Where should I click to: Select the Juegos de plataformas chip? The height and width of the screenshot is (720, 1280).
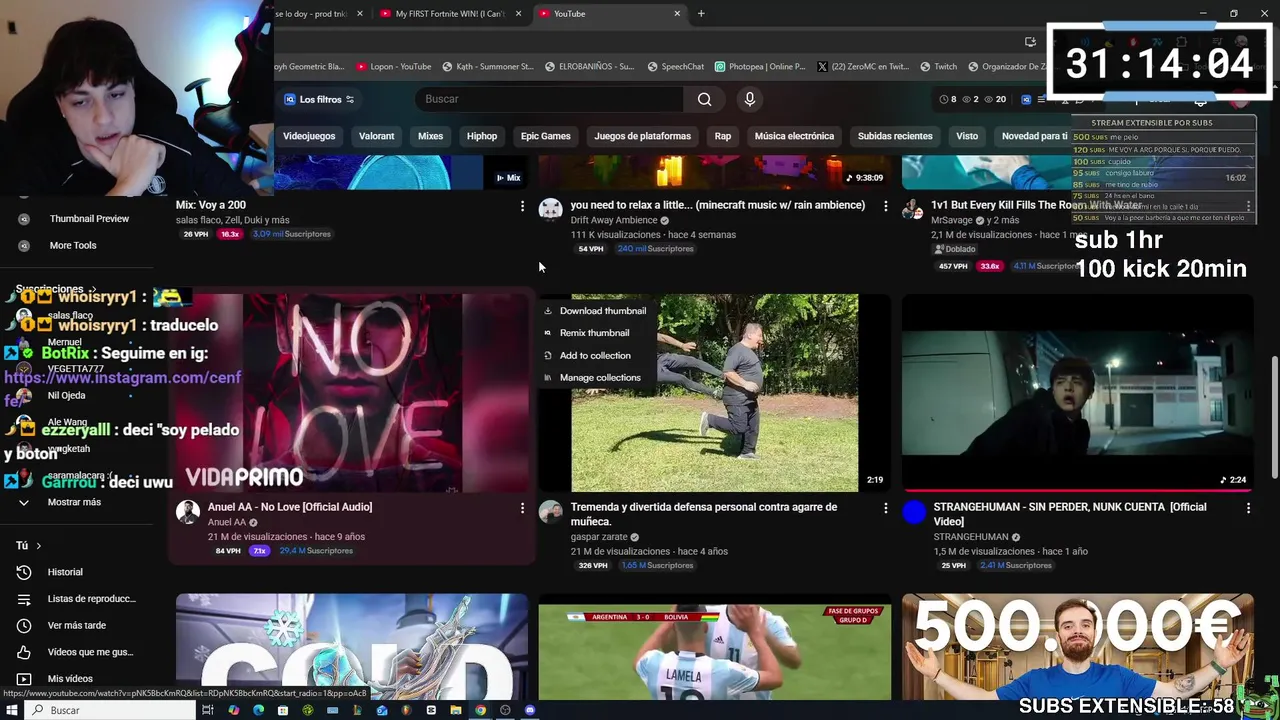tap(642, 136)
